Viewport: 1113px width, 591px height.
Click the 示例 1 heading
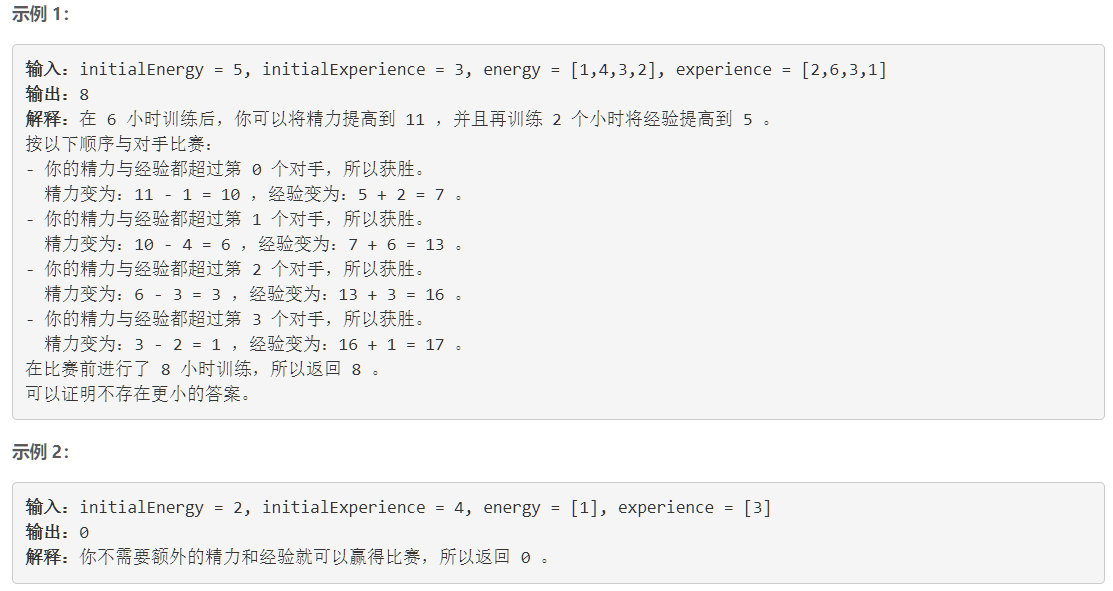click(41, 14)
